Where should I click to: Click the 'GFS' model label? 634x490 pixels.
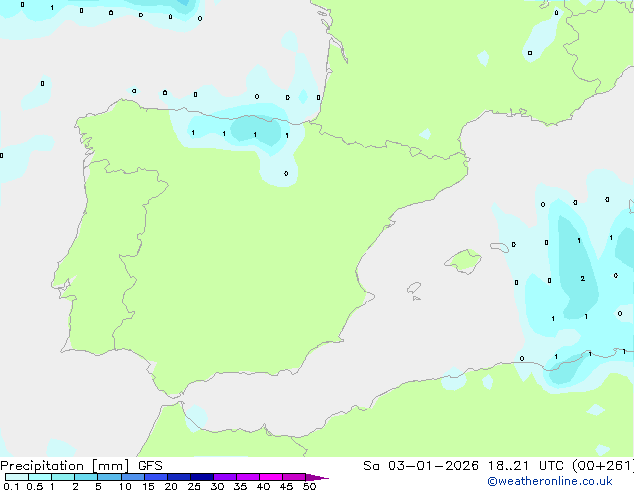pyautogui.click(x=150, y=466)
